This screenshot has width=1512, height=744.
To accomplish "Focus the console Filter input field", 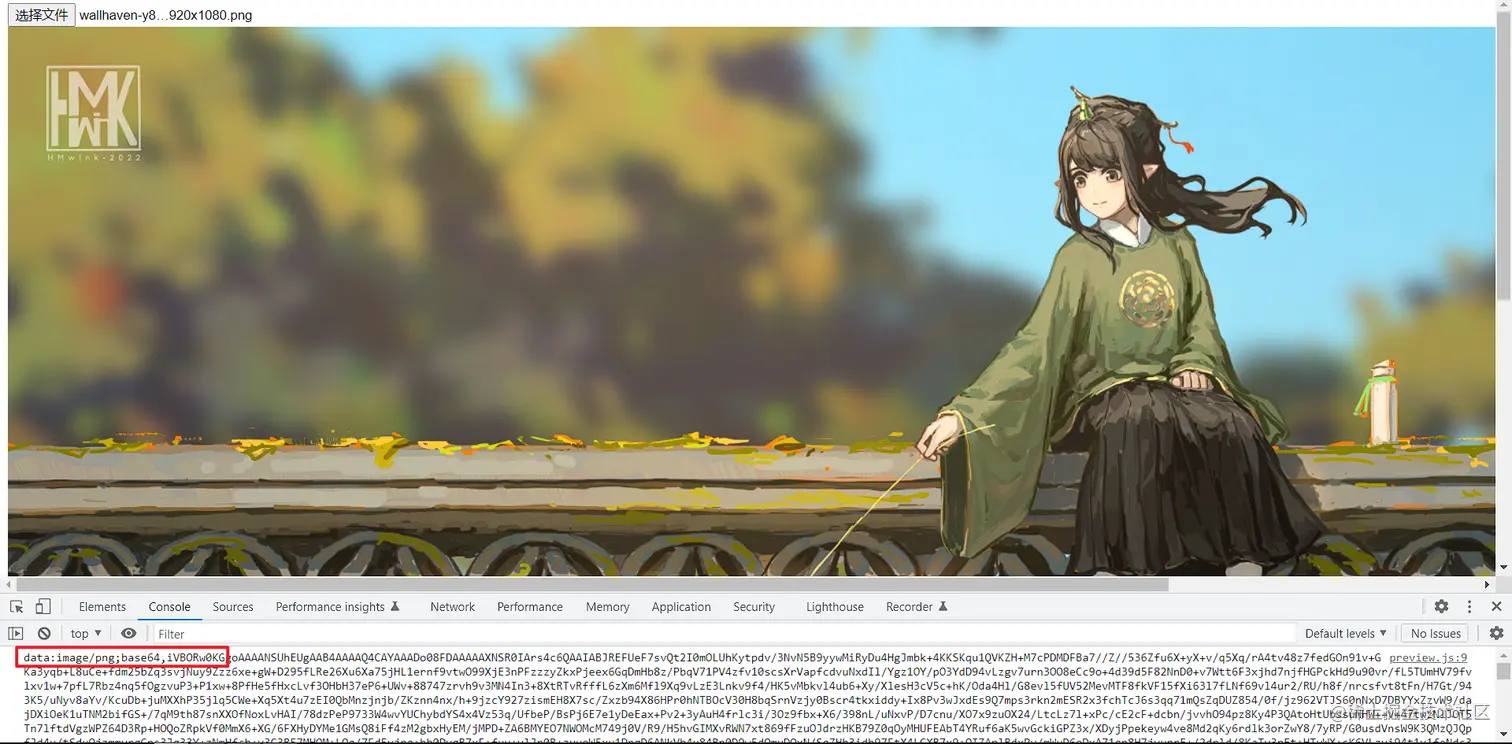I will 724,634.
